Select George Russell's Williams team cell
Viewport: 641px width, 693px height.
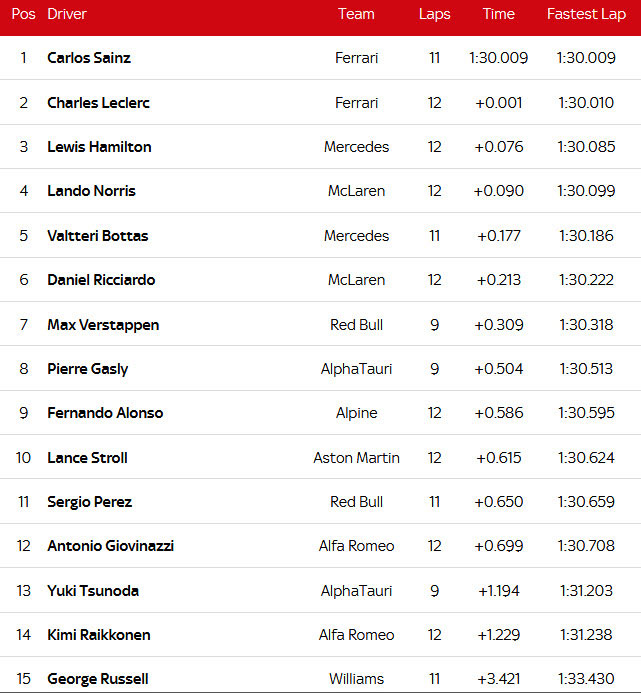[356, 679]
